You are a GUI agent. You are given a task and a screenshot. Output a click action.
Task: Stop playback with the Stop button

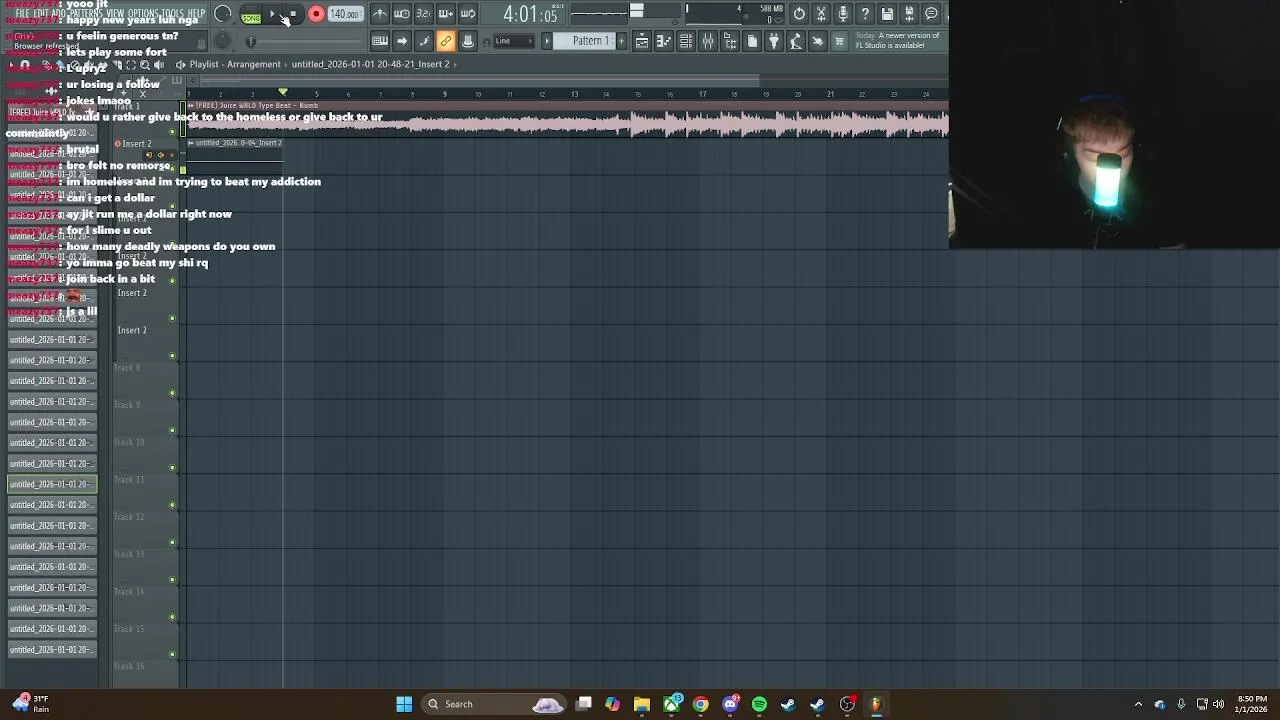point(293,14)
